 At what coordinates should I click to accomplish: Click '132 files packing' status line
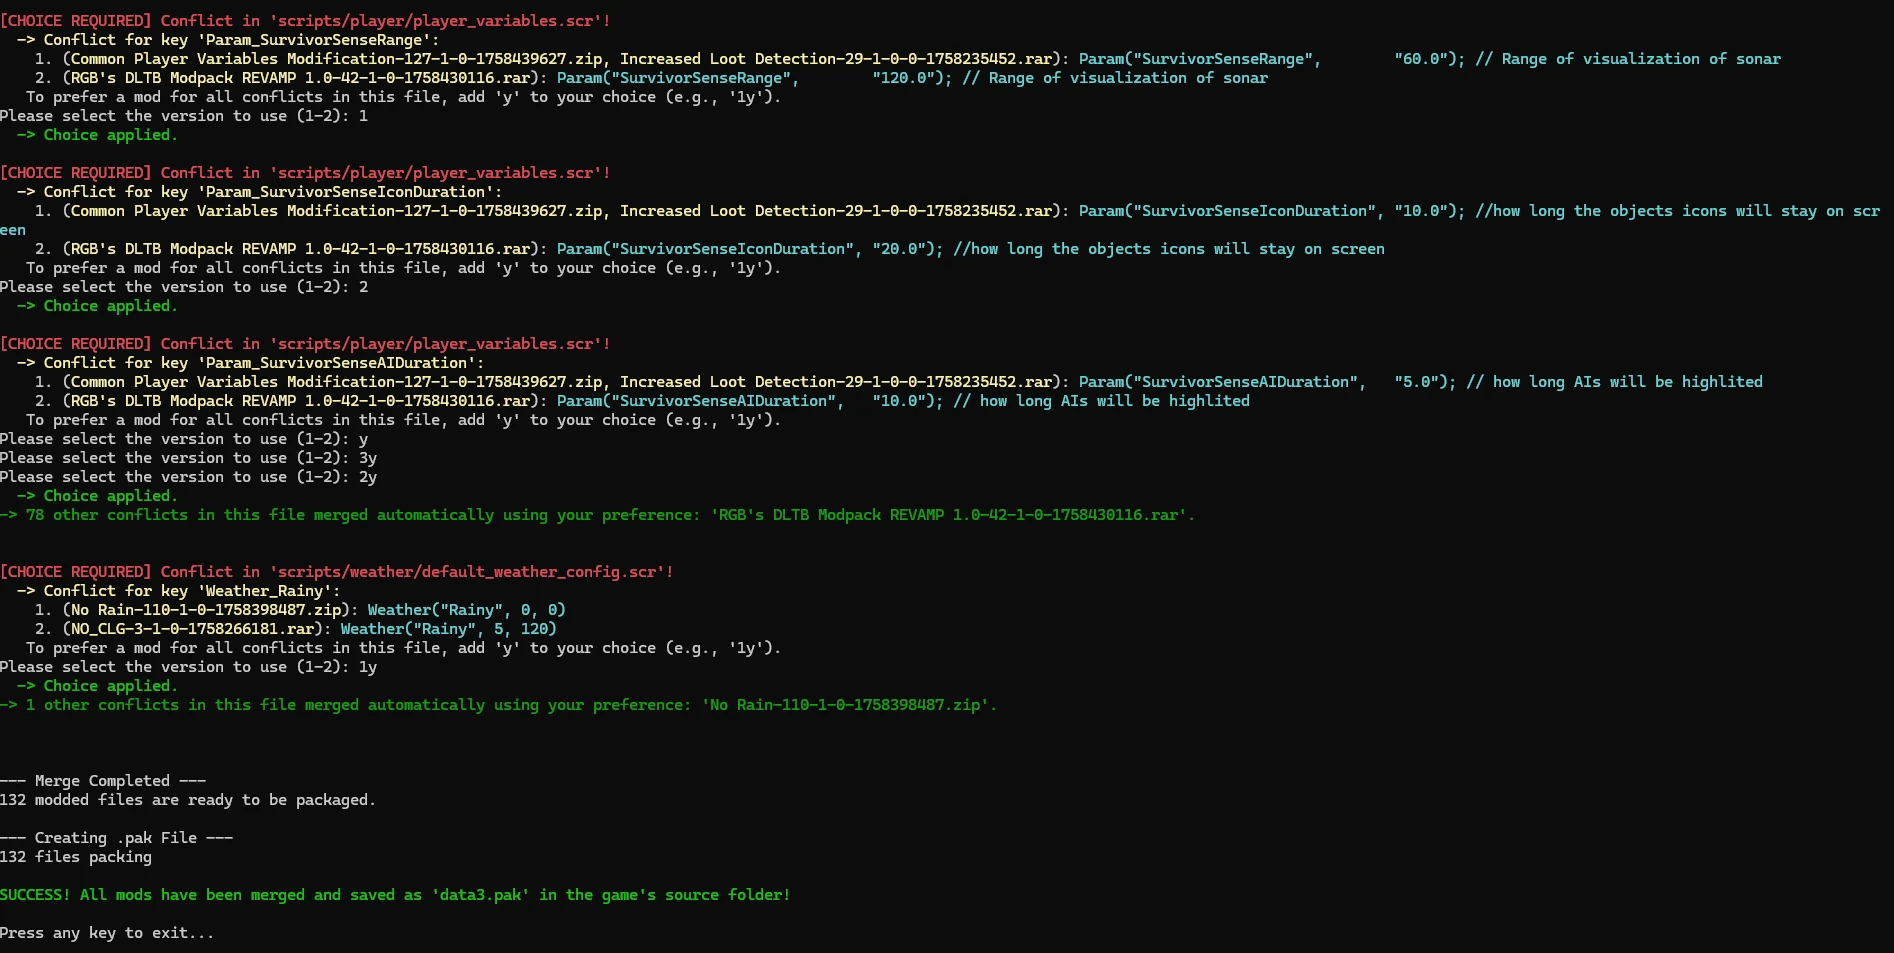[x=76, y=857]
